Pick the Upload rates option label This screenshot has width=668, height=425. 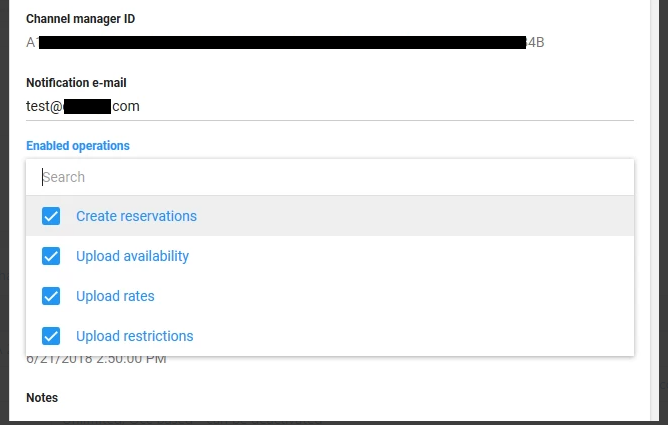[x=115, y=296]
